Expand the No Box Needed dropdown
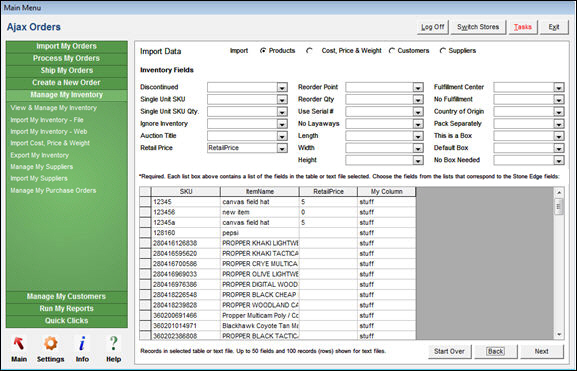 [559, 160]
